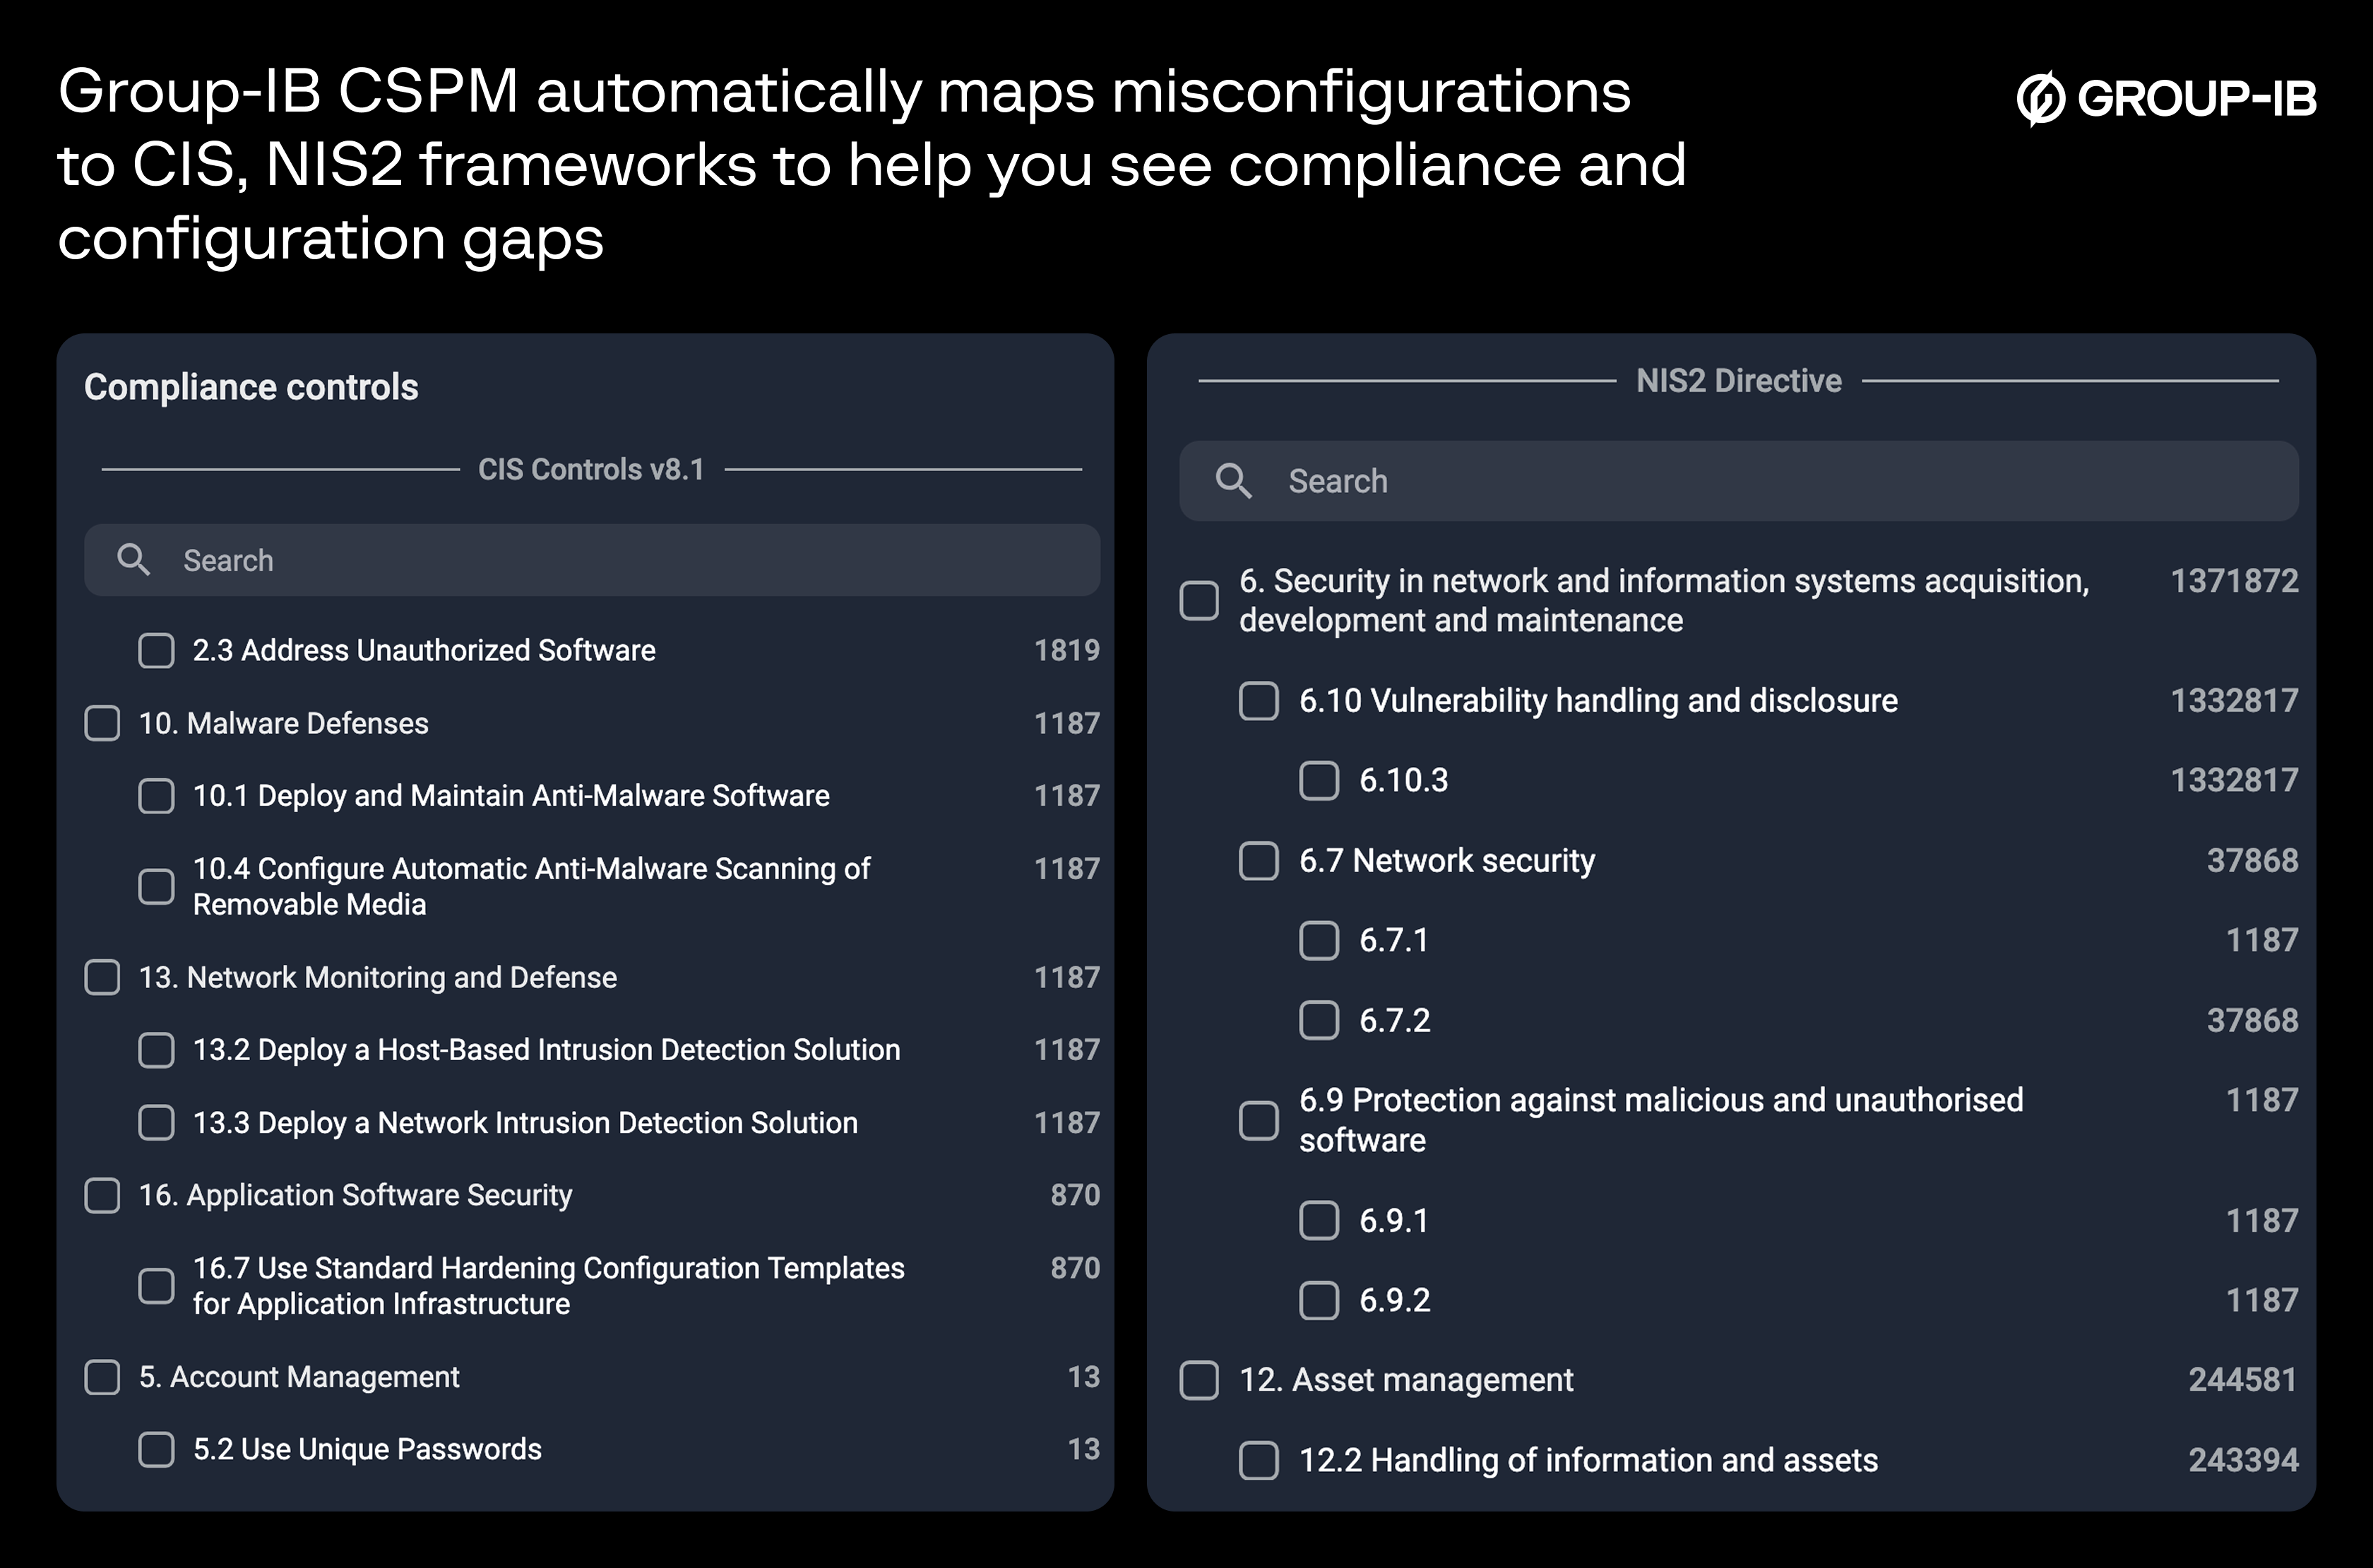Click the Search field under CIS Controls v8.1
The height and width of the screenshot is (1568, 2373).
(x=500, y=560)
